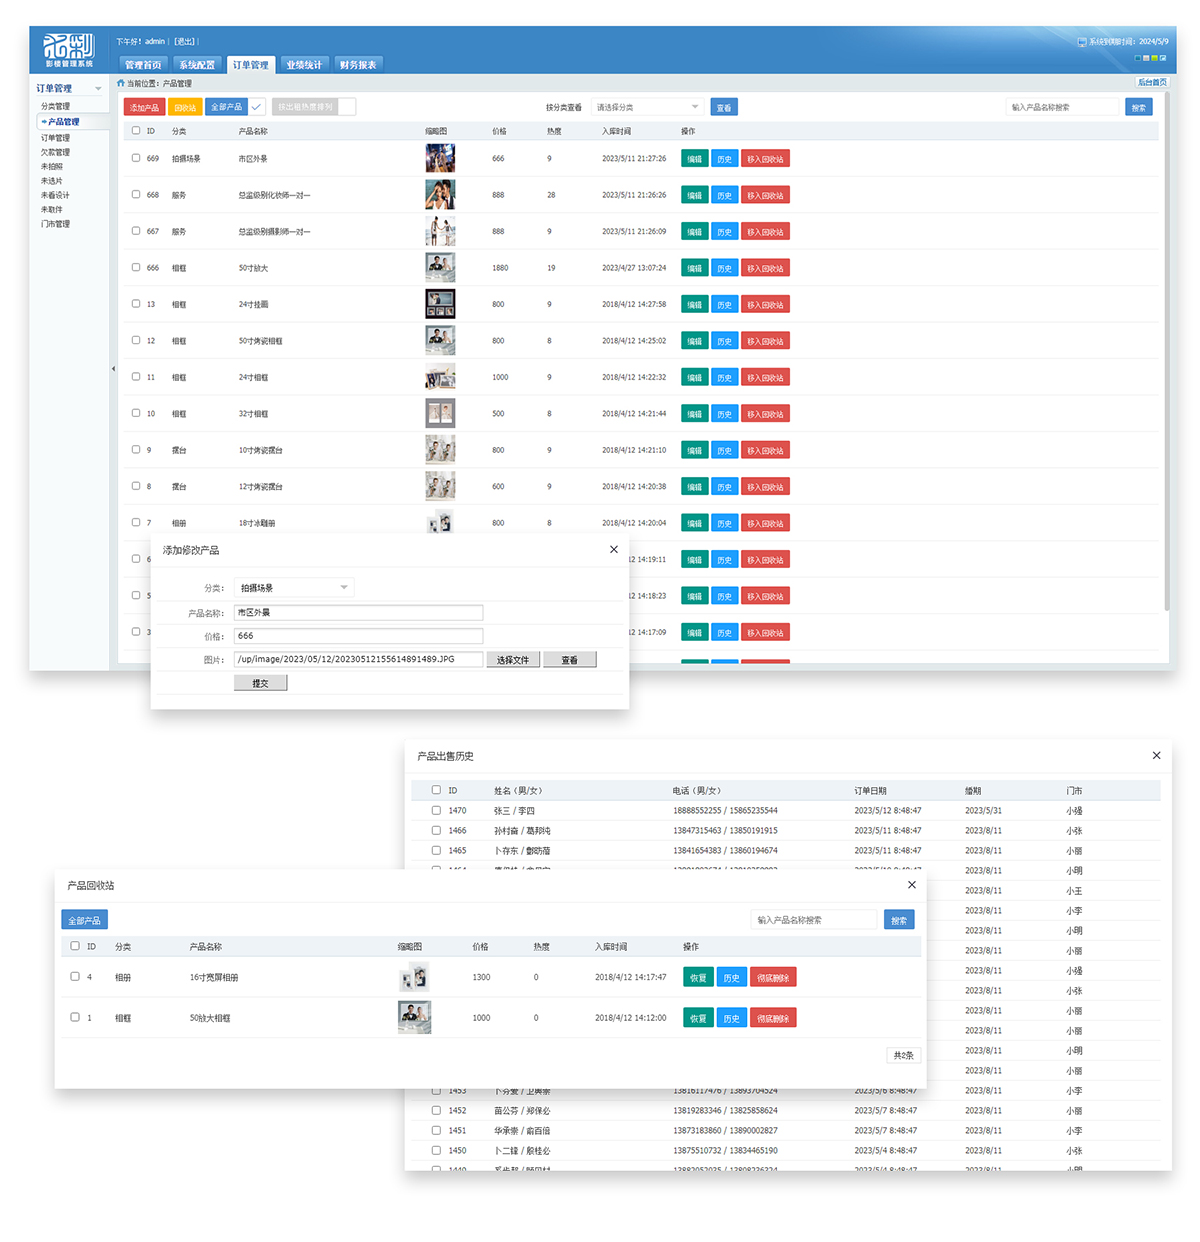Screen dimensions: 1200x1242
Task: Open the thumbnail image of product 669
Action: [x=440, y=158]
